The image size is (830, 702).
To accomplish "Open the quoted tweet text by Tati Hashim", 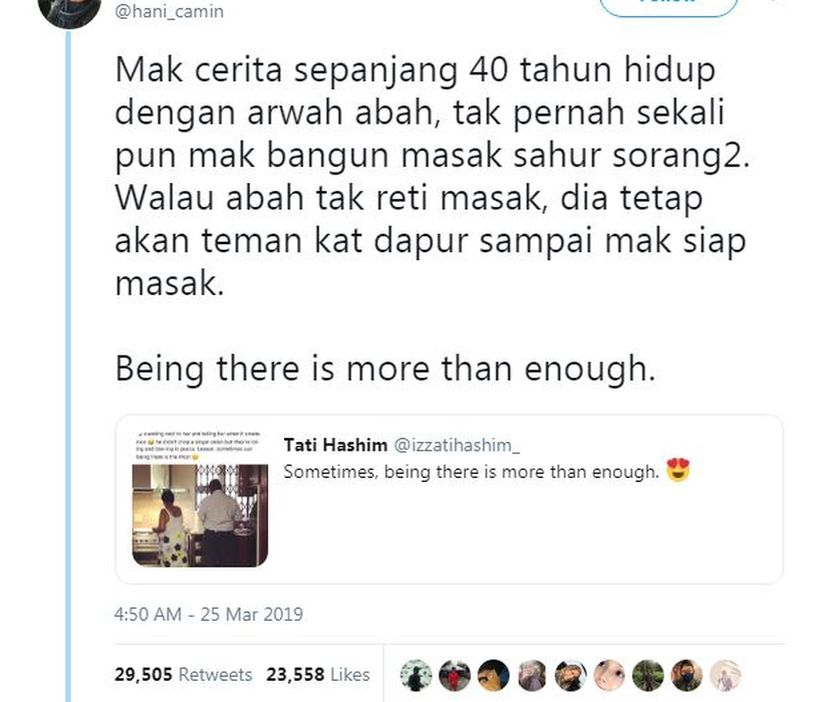I will (x=471, y=471).
